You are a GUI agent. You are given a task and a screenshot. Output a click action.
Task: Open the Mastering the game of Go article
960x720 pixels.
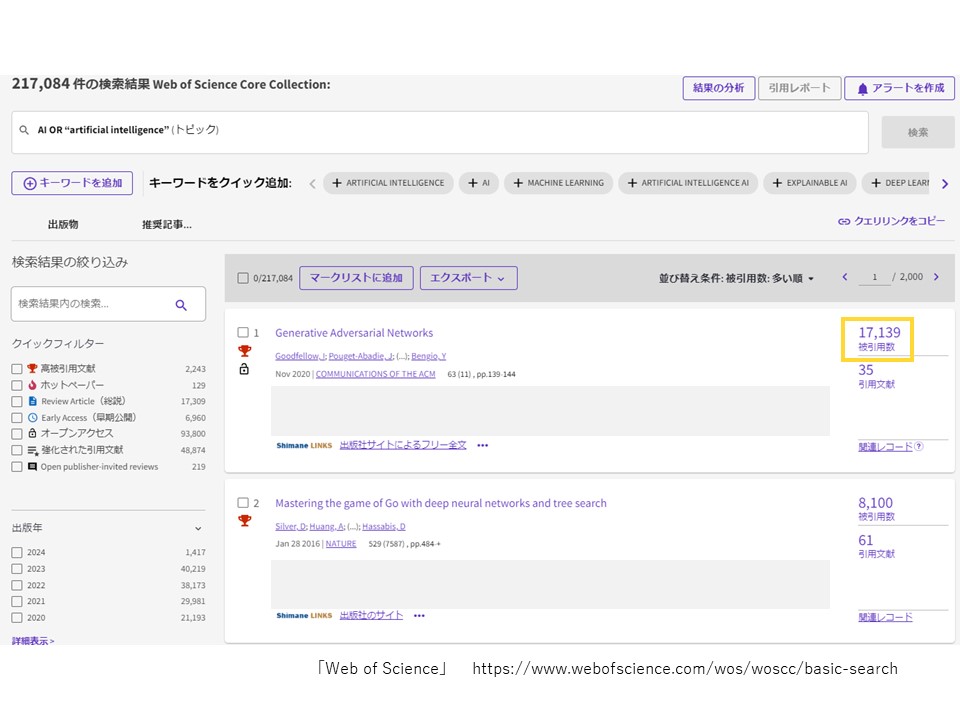(441, 503)
